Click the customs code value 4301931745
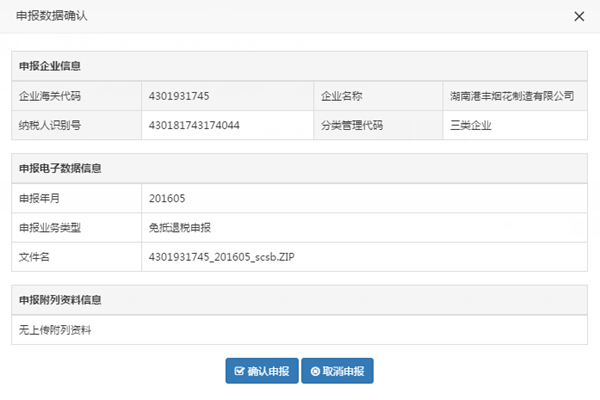This screenshot has height=400, width=600. tap(177, 96)
